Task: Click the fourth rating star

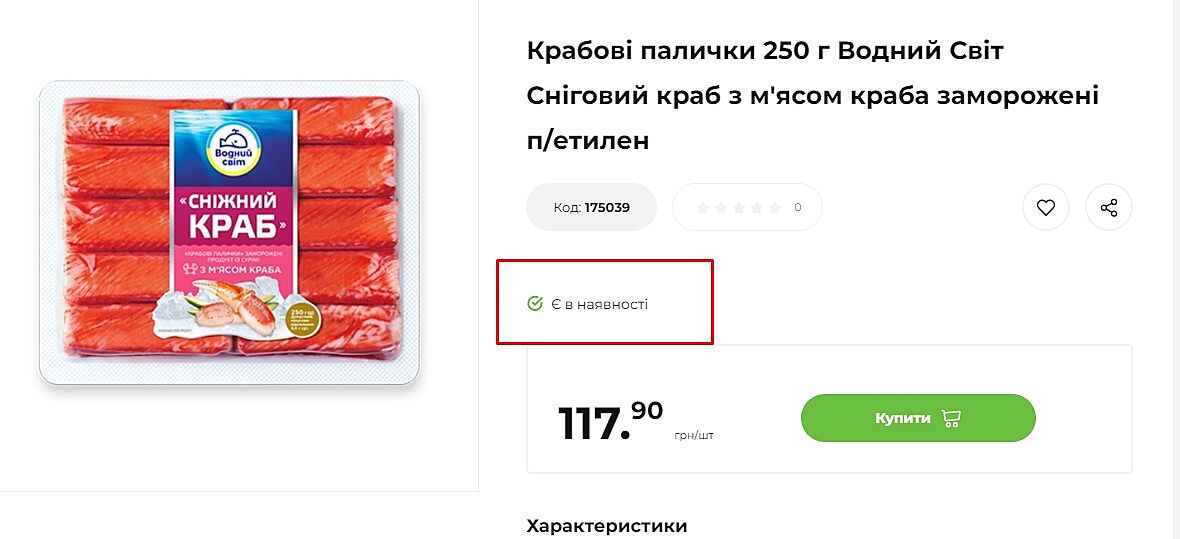Action: pos(756,208)
